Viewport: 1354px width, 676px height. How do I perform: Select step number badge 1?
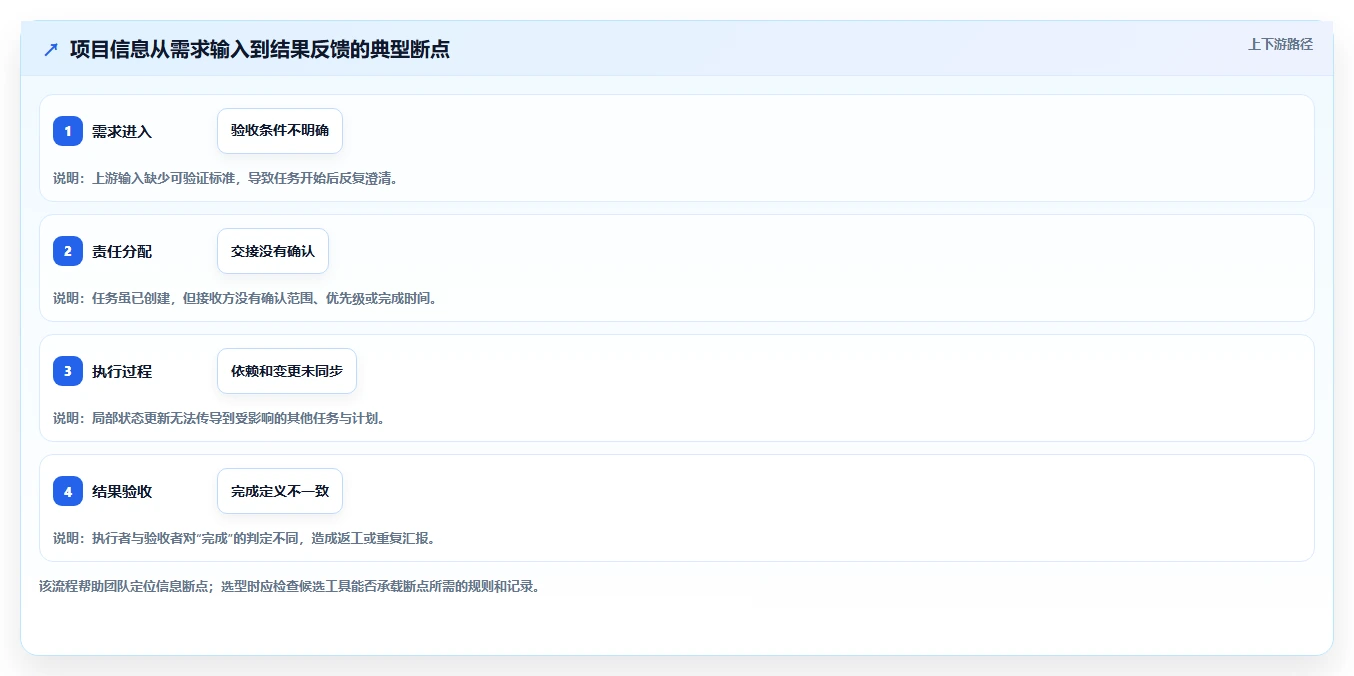point(68,131)
